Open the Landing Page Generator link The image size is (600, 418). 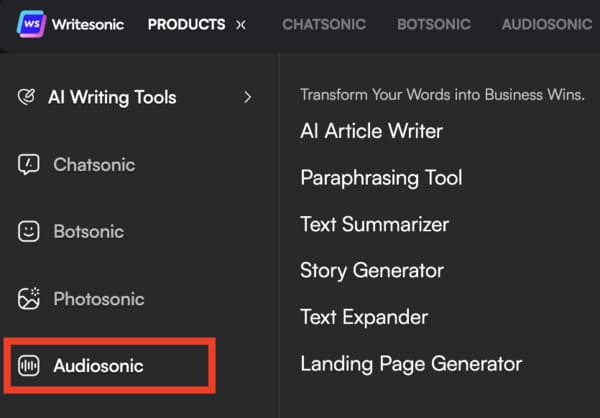[411, 364]
